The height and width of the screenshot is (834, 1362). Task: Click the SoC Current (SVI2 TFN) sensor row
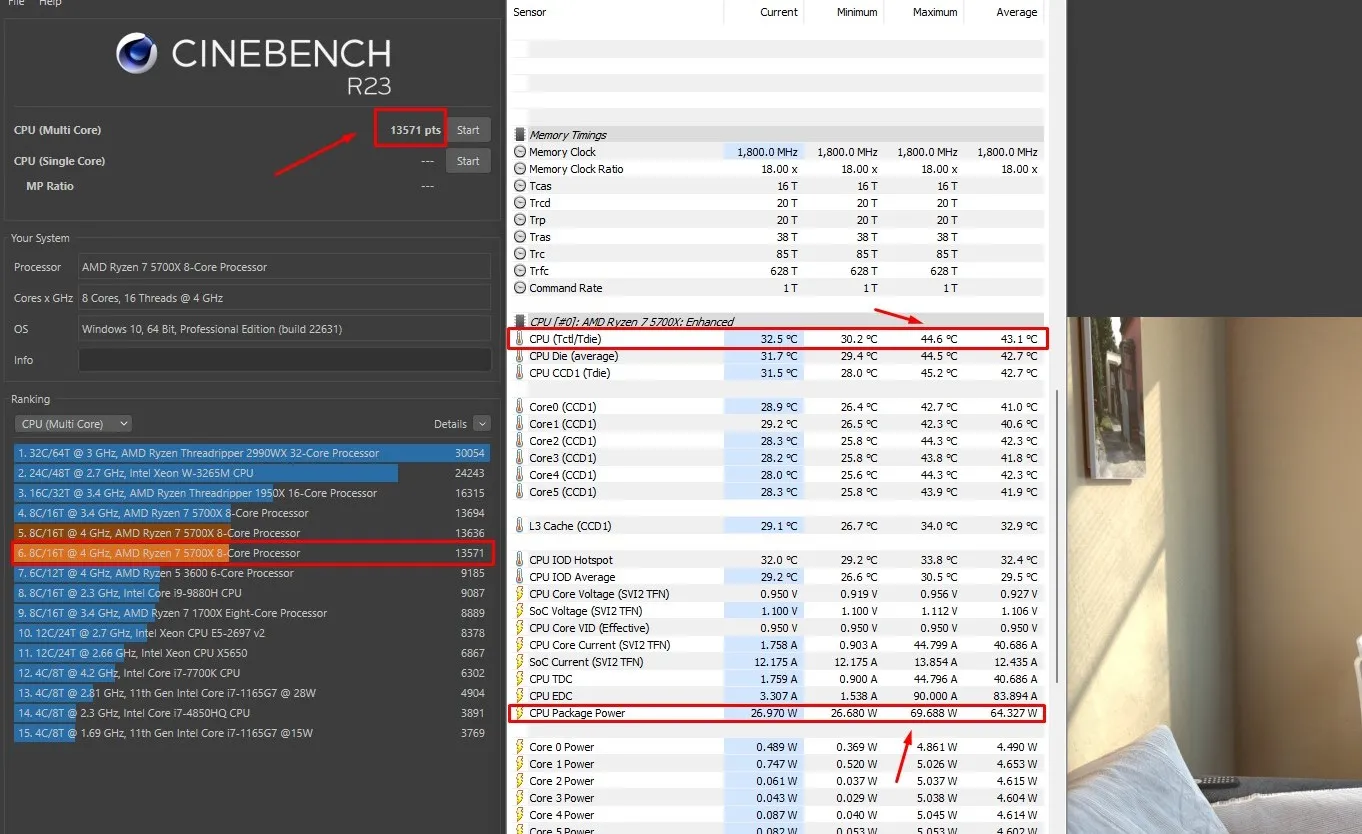point(776,662)
